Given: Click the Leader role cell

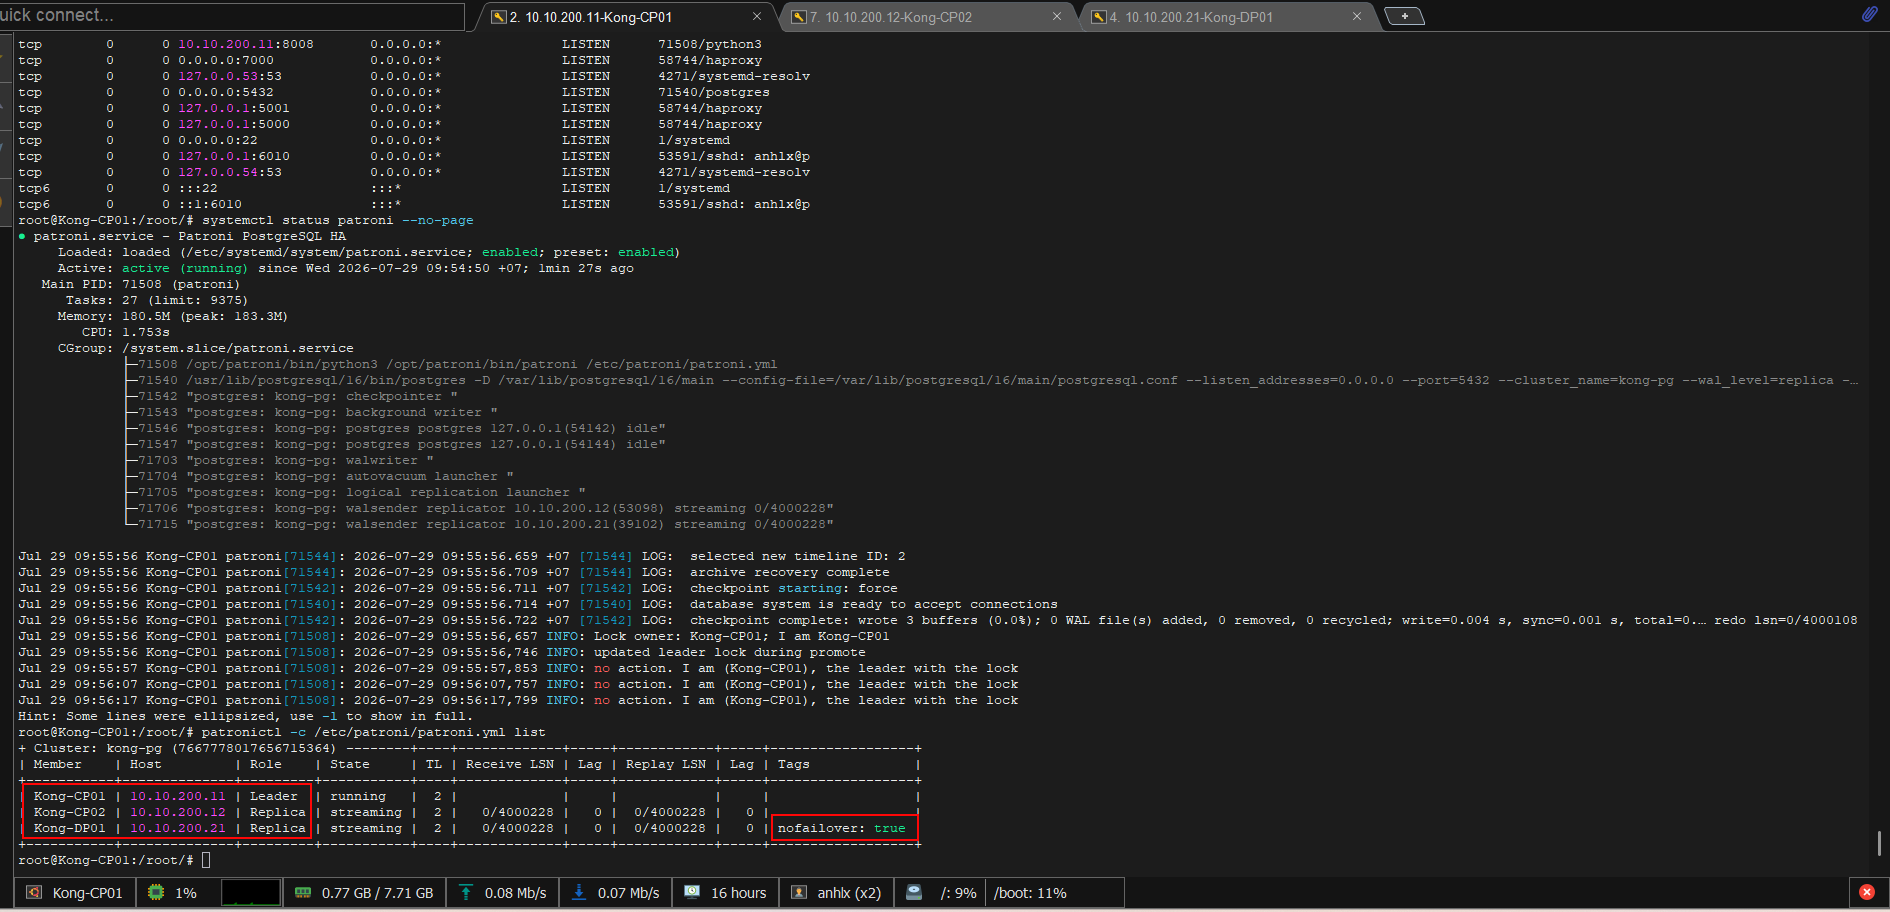Looking at the screenshot, I should point(274,796).
